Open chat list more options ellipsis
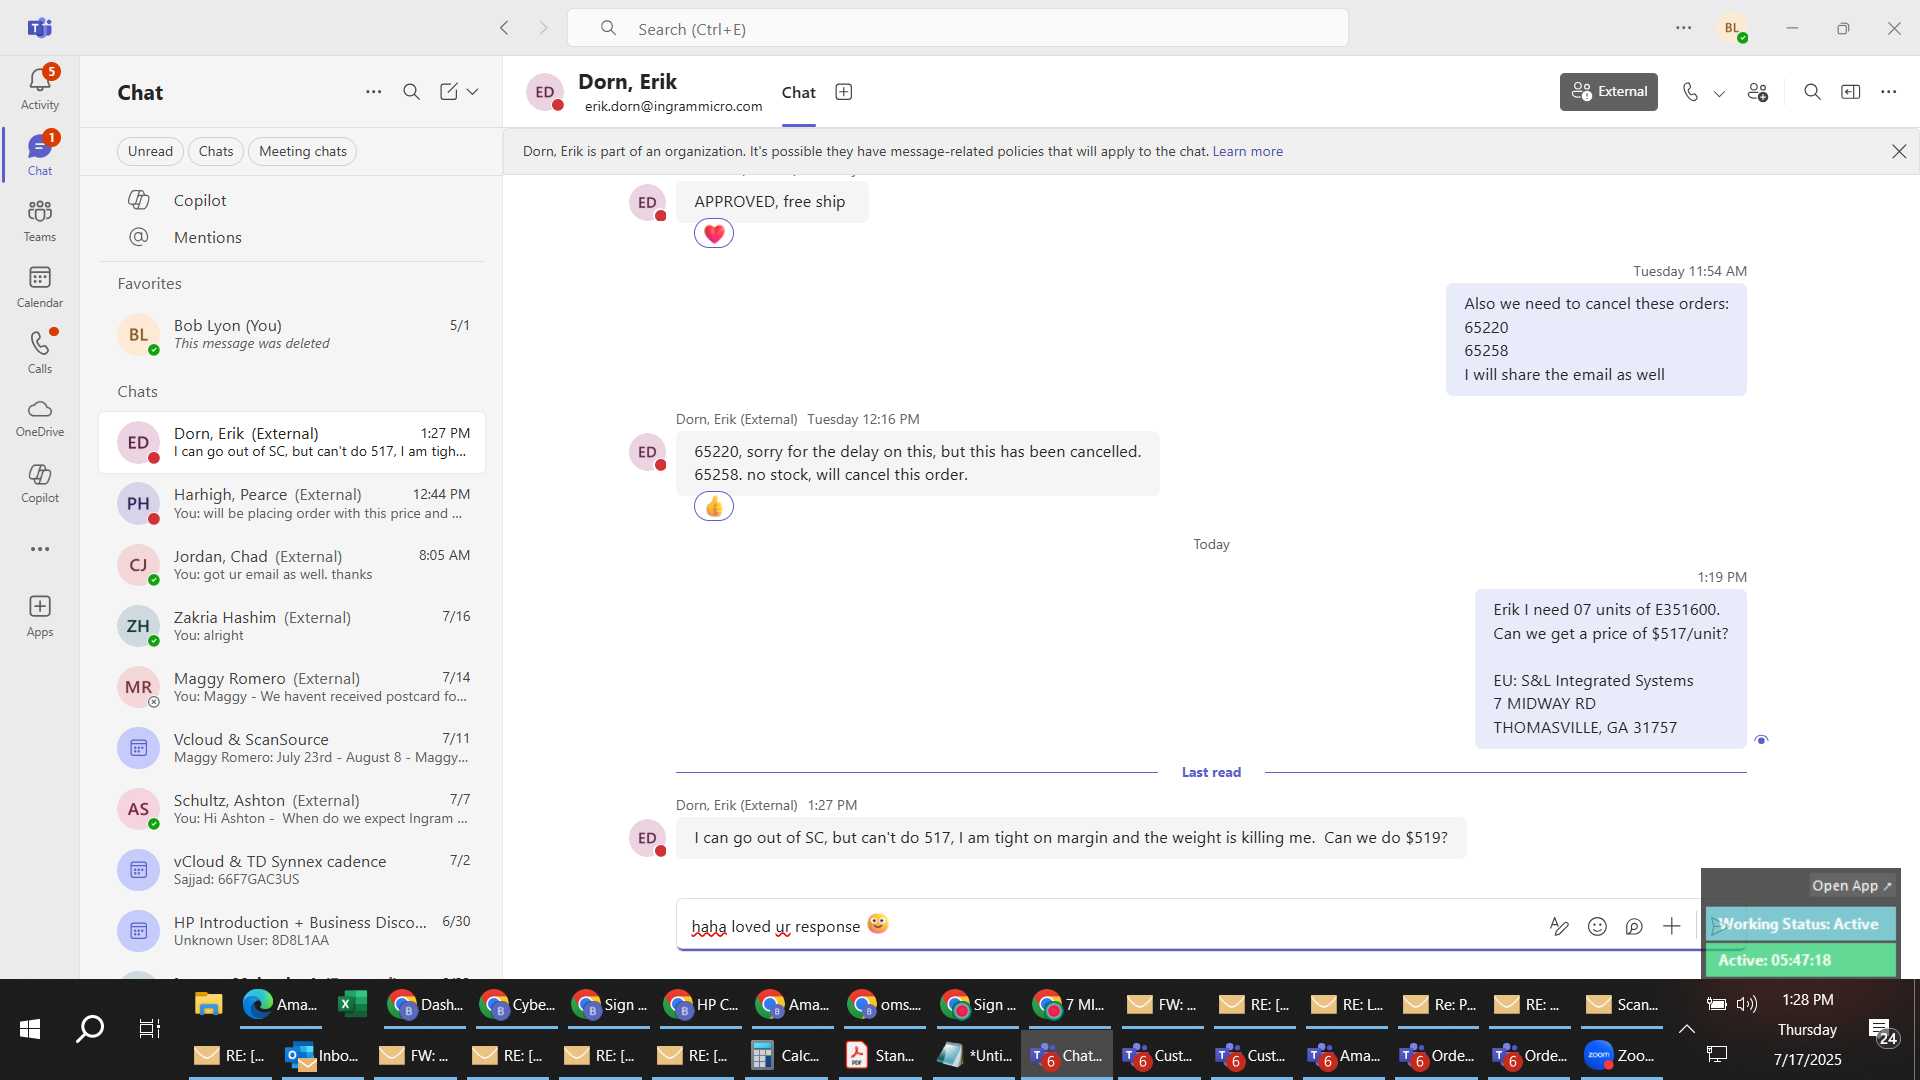The width and height of the screenshot is (1920, 1080). pos(373,92)
